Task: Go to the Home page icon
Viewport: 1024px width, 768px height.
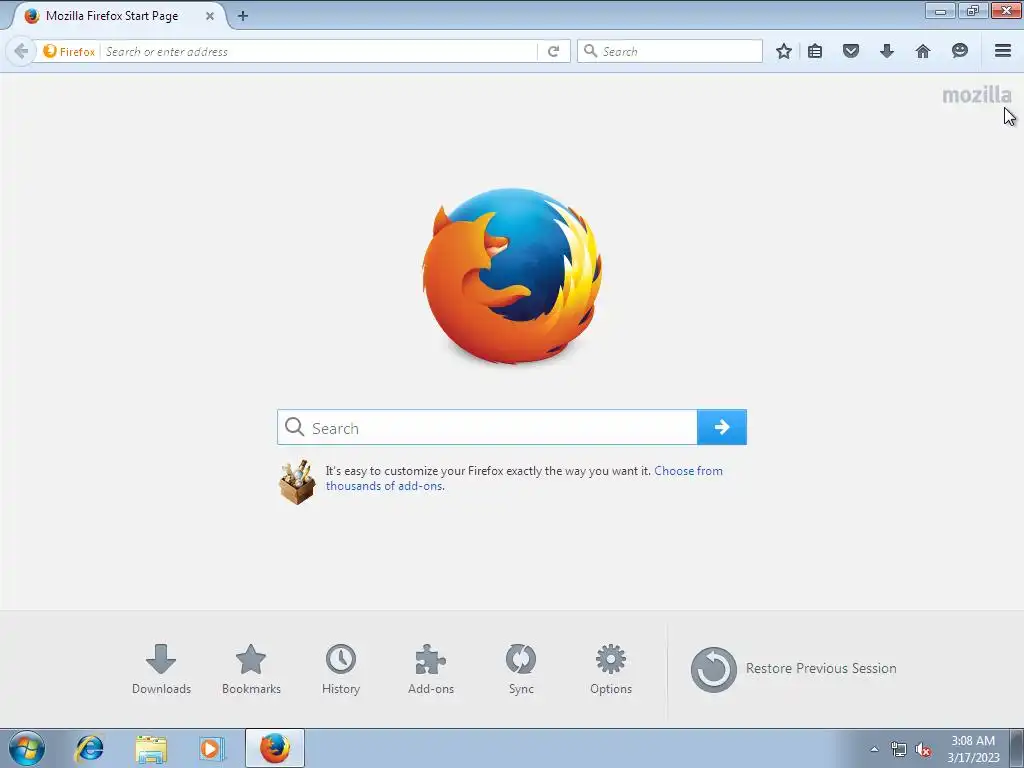Action: [922, 51]
